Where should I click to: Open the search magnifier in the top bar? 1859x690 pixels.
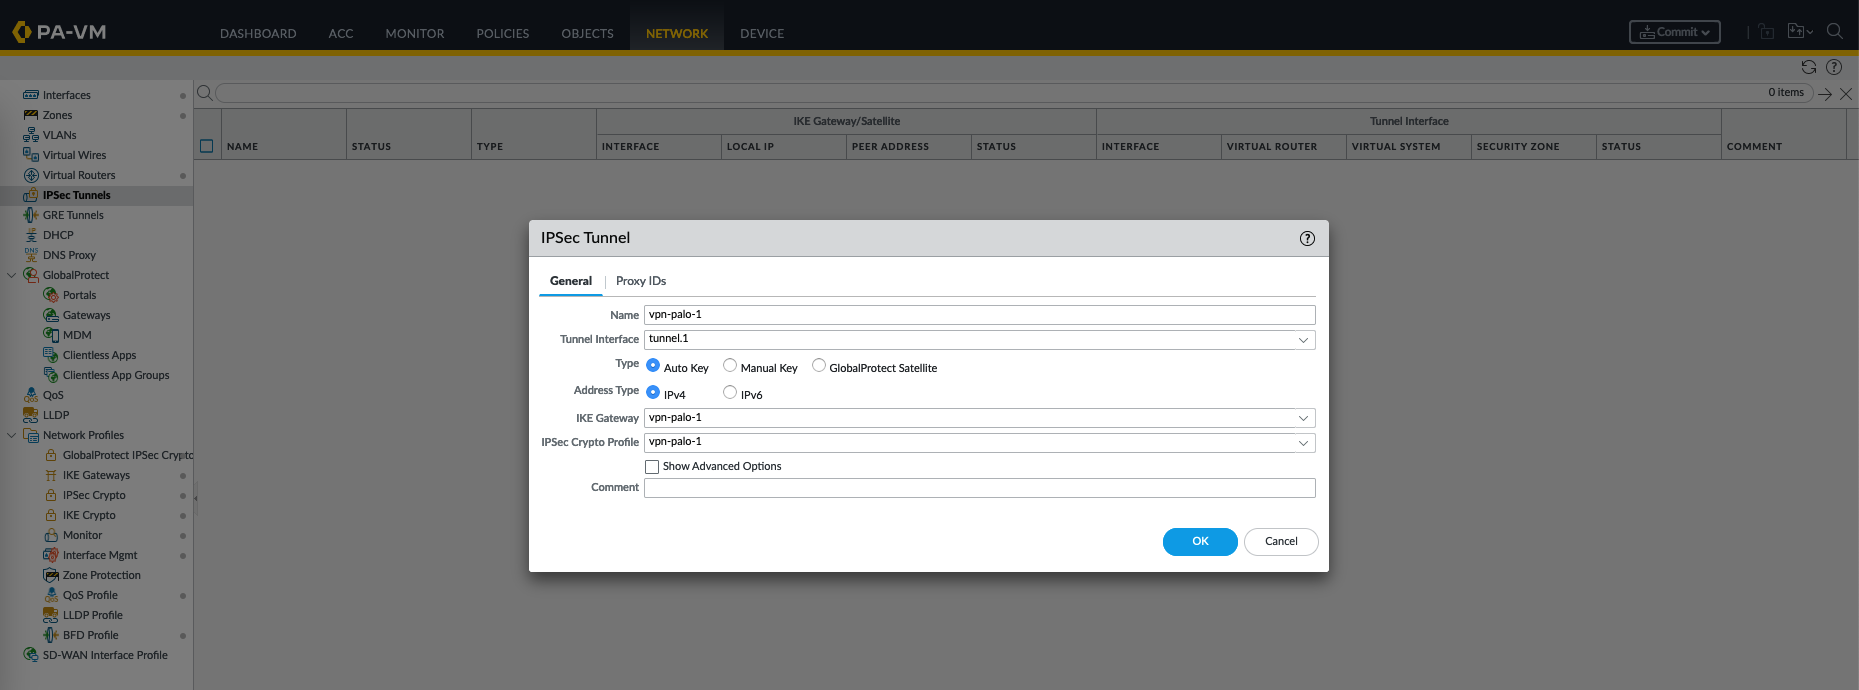coord(1834,31)
